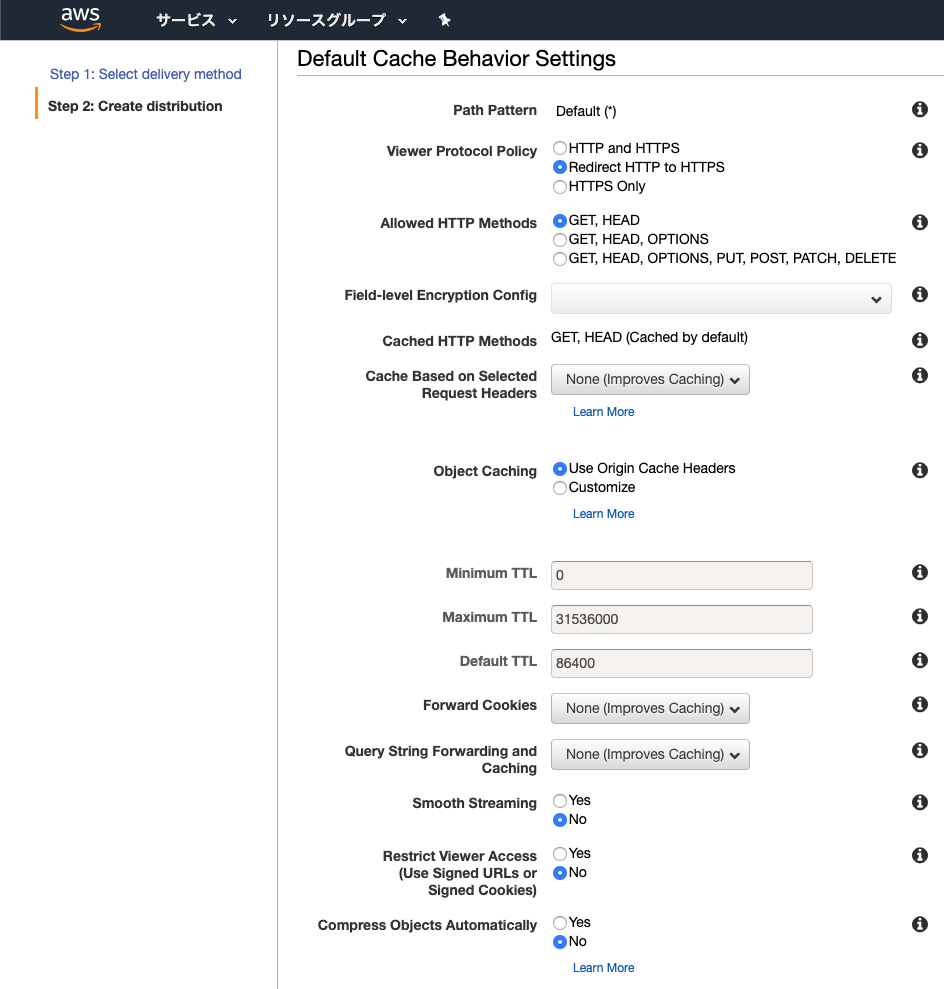Show info tooltip for Object Caching
Screen dimensions: 944x989
(x=920, y=470)
